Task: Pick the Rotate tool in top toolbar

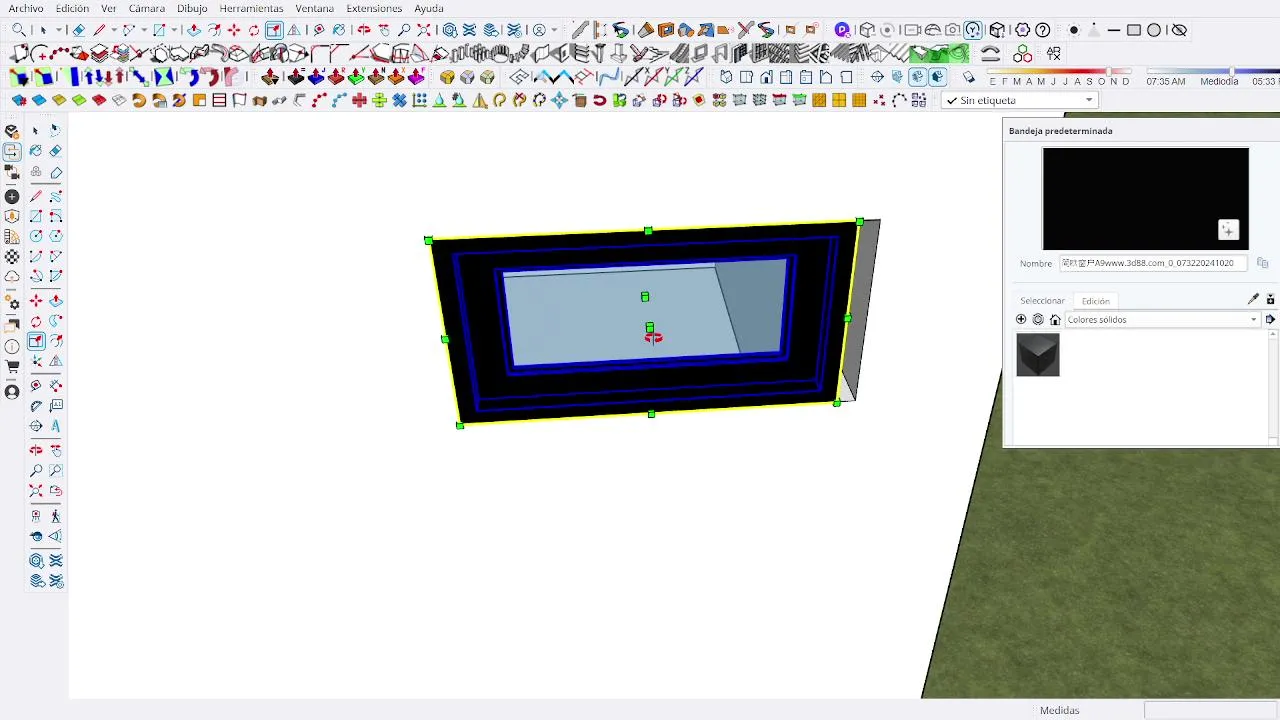Action: [254, 30]
